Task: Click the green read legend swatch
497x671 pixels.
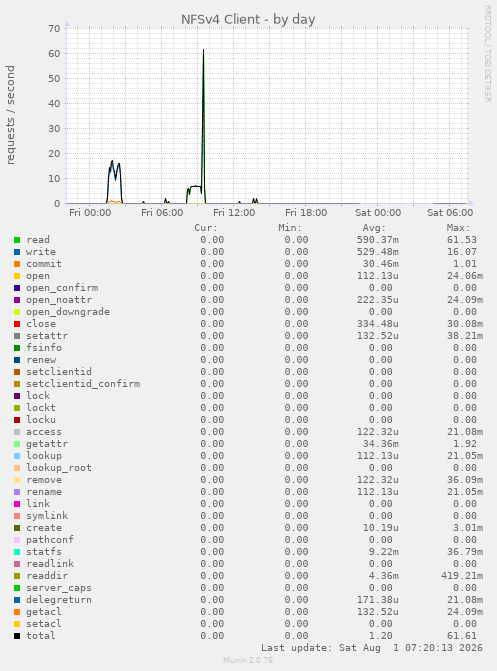Action: click(x=17, y=240)
